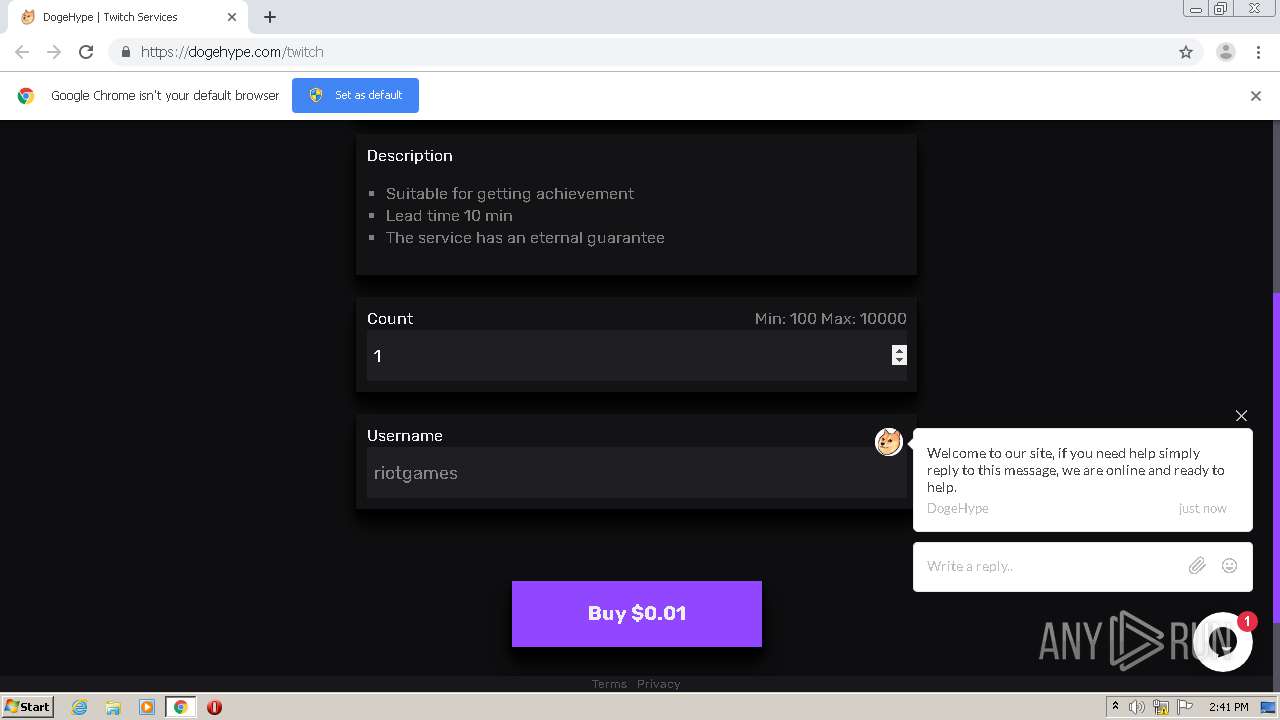Open the media player taskbar icon
This screenshot has width=1280, height=720.
[147, 707]
